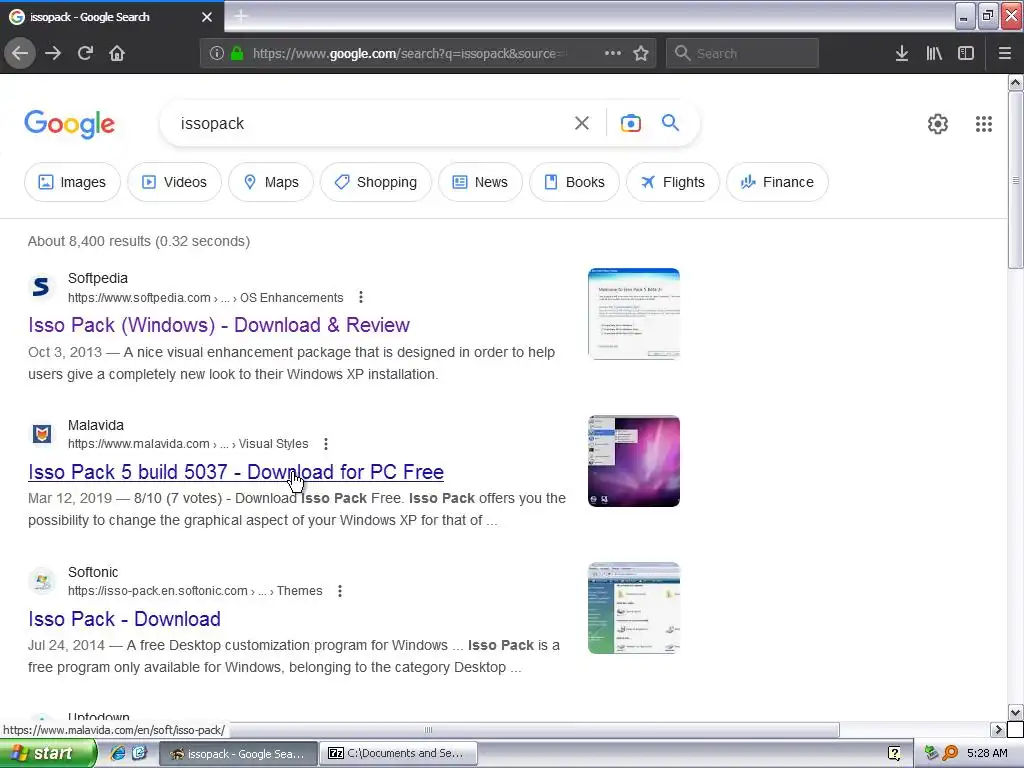The height and width of the screenshot is (768, 1024).
Task: Click the Softpedia site name text
Action: point(98,278)
